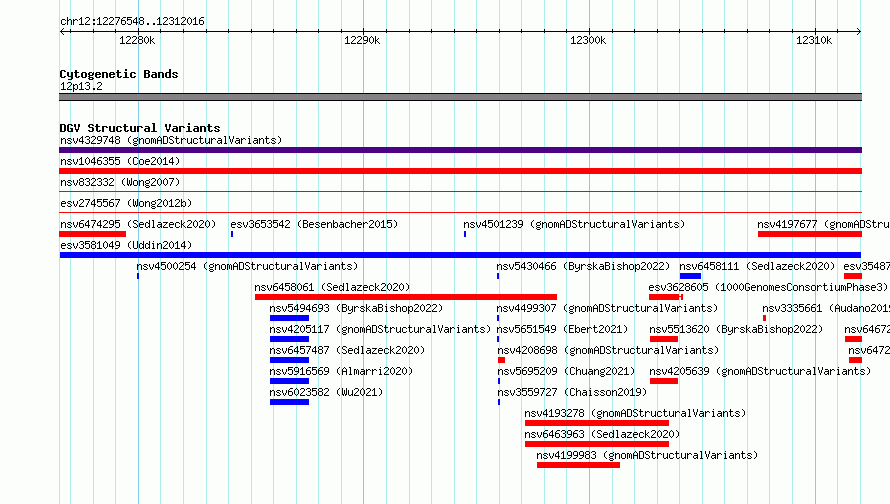Open nsv4205639 gnomAD variant label
Viewport: 890px width, 504px height.
pos(759,371)
